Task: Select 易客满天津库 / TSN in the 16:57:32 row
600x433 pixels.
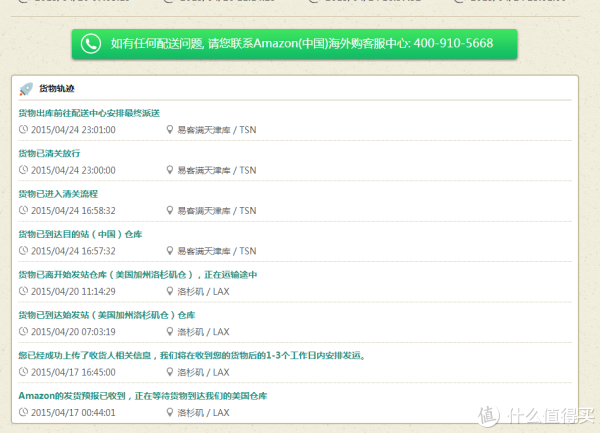Action: [x=217, y=251]
